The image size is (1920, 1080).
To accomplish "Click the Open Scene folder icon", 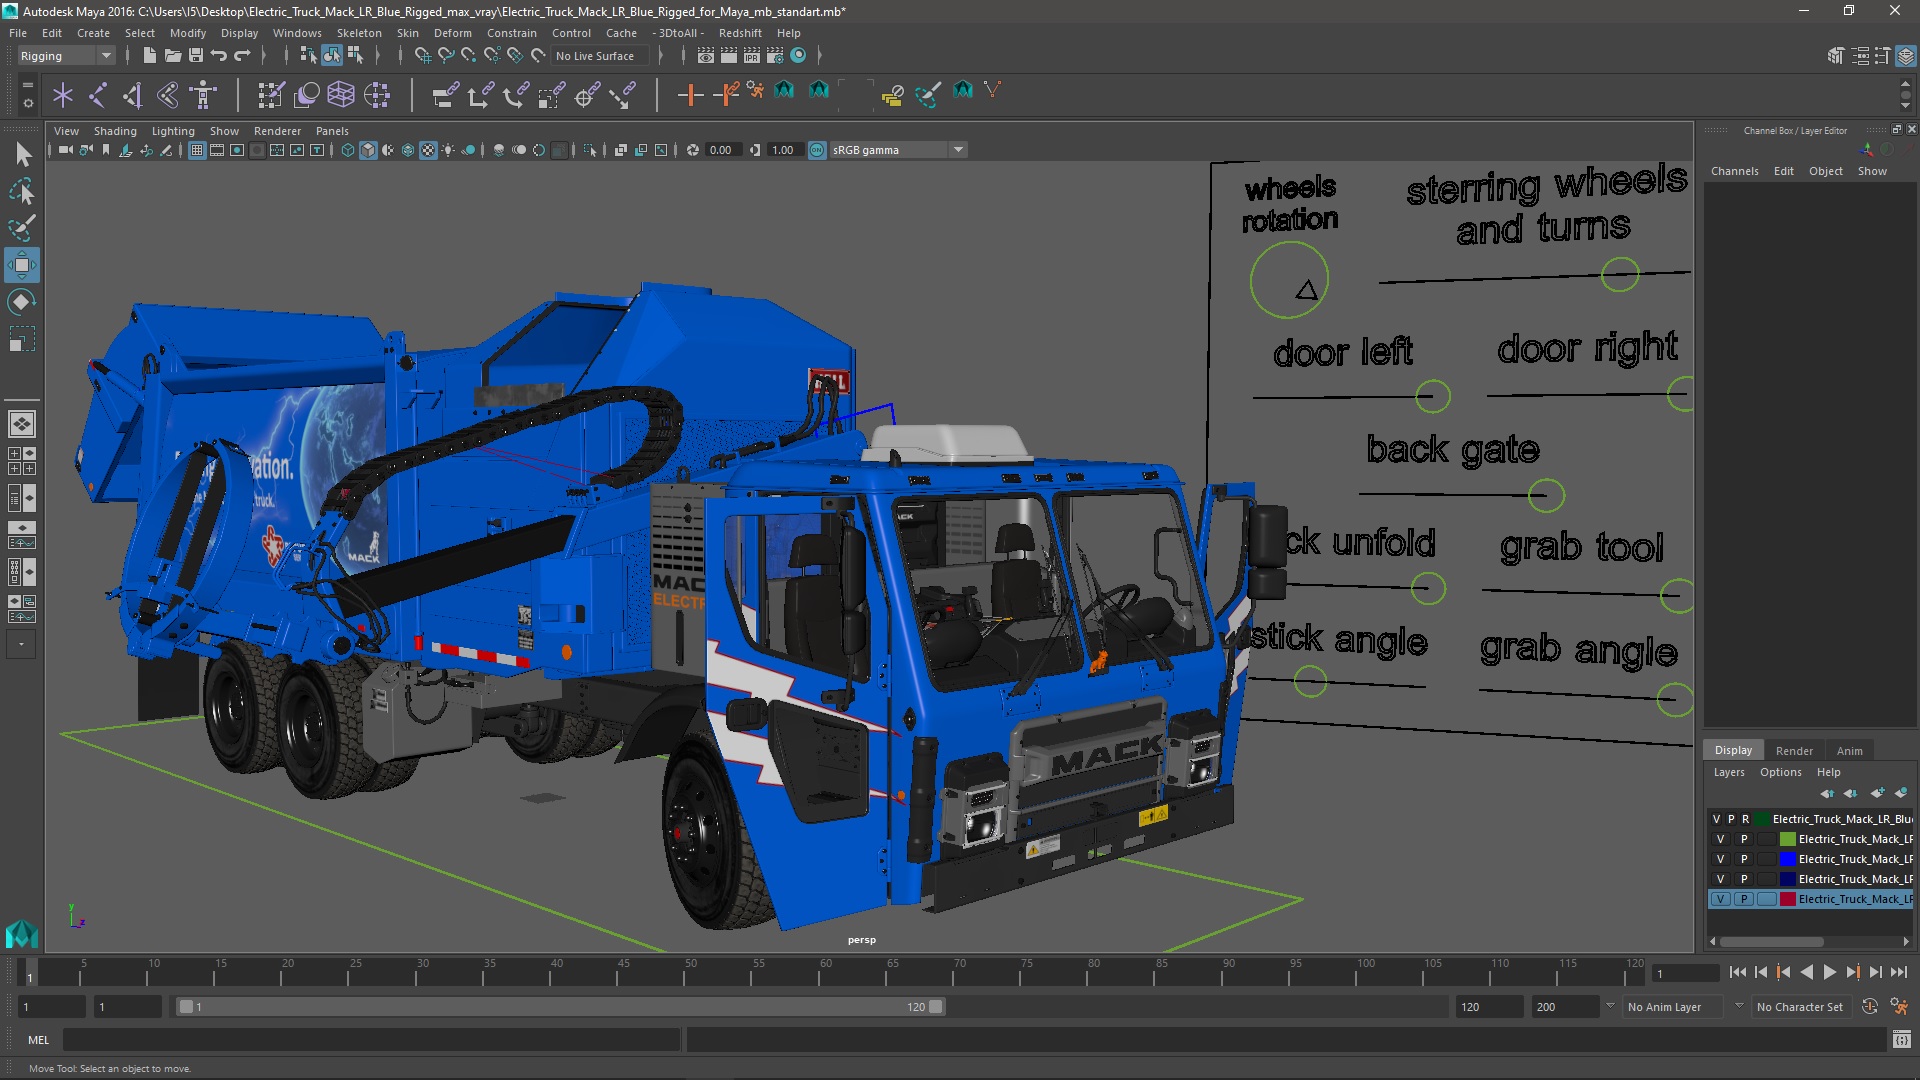I will 173,56.
